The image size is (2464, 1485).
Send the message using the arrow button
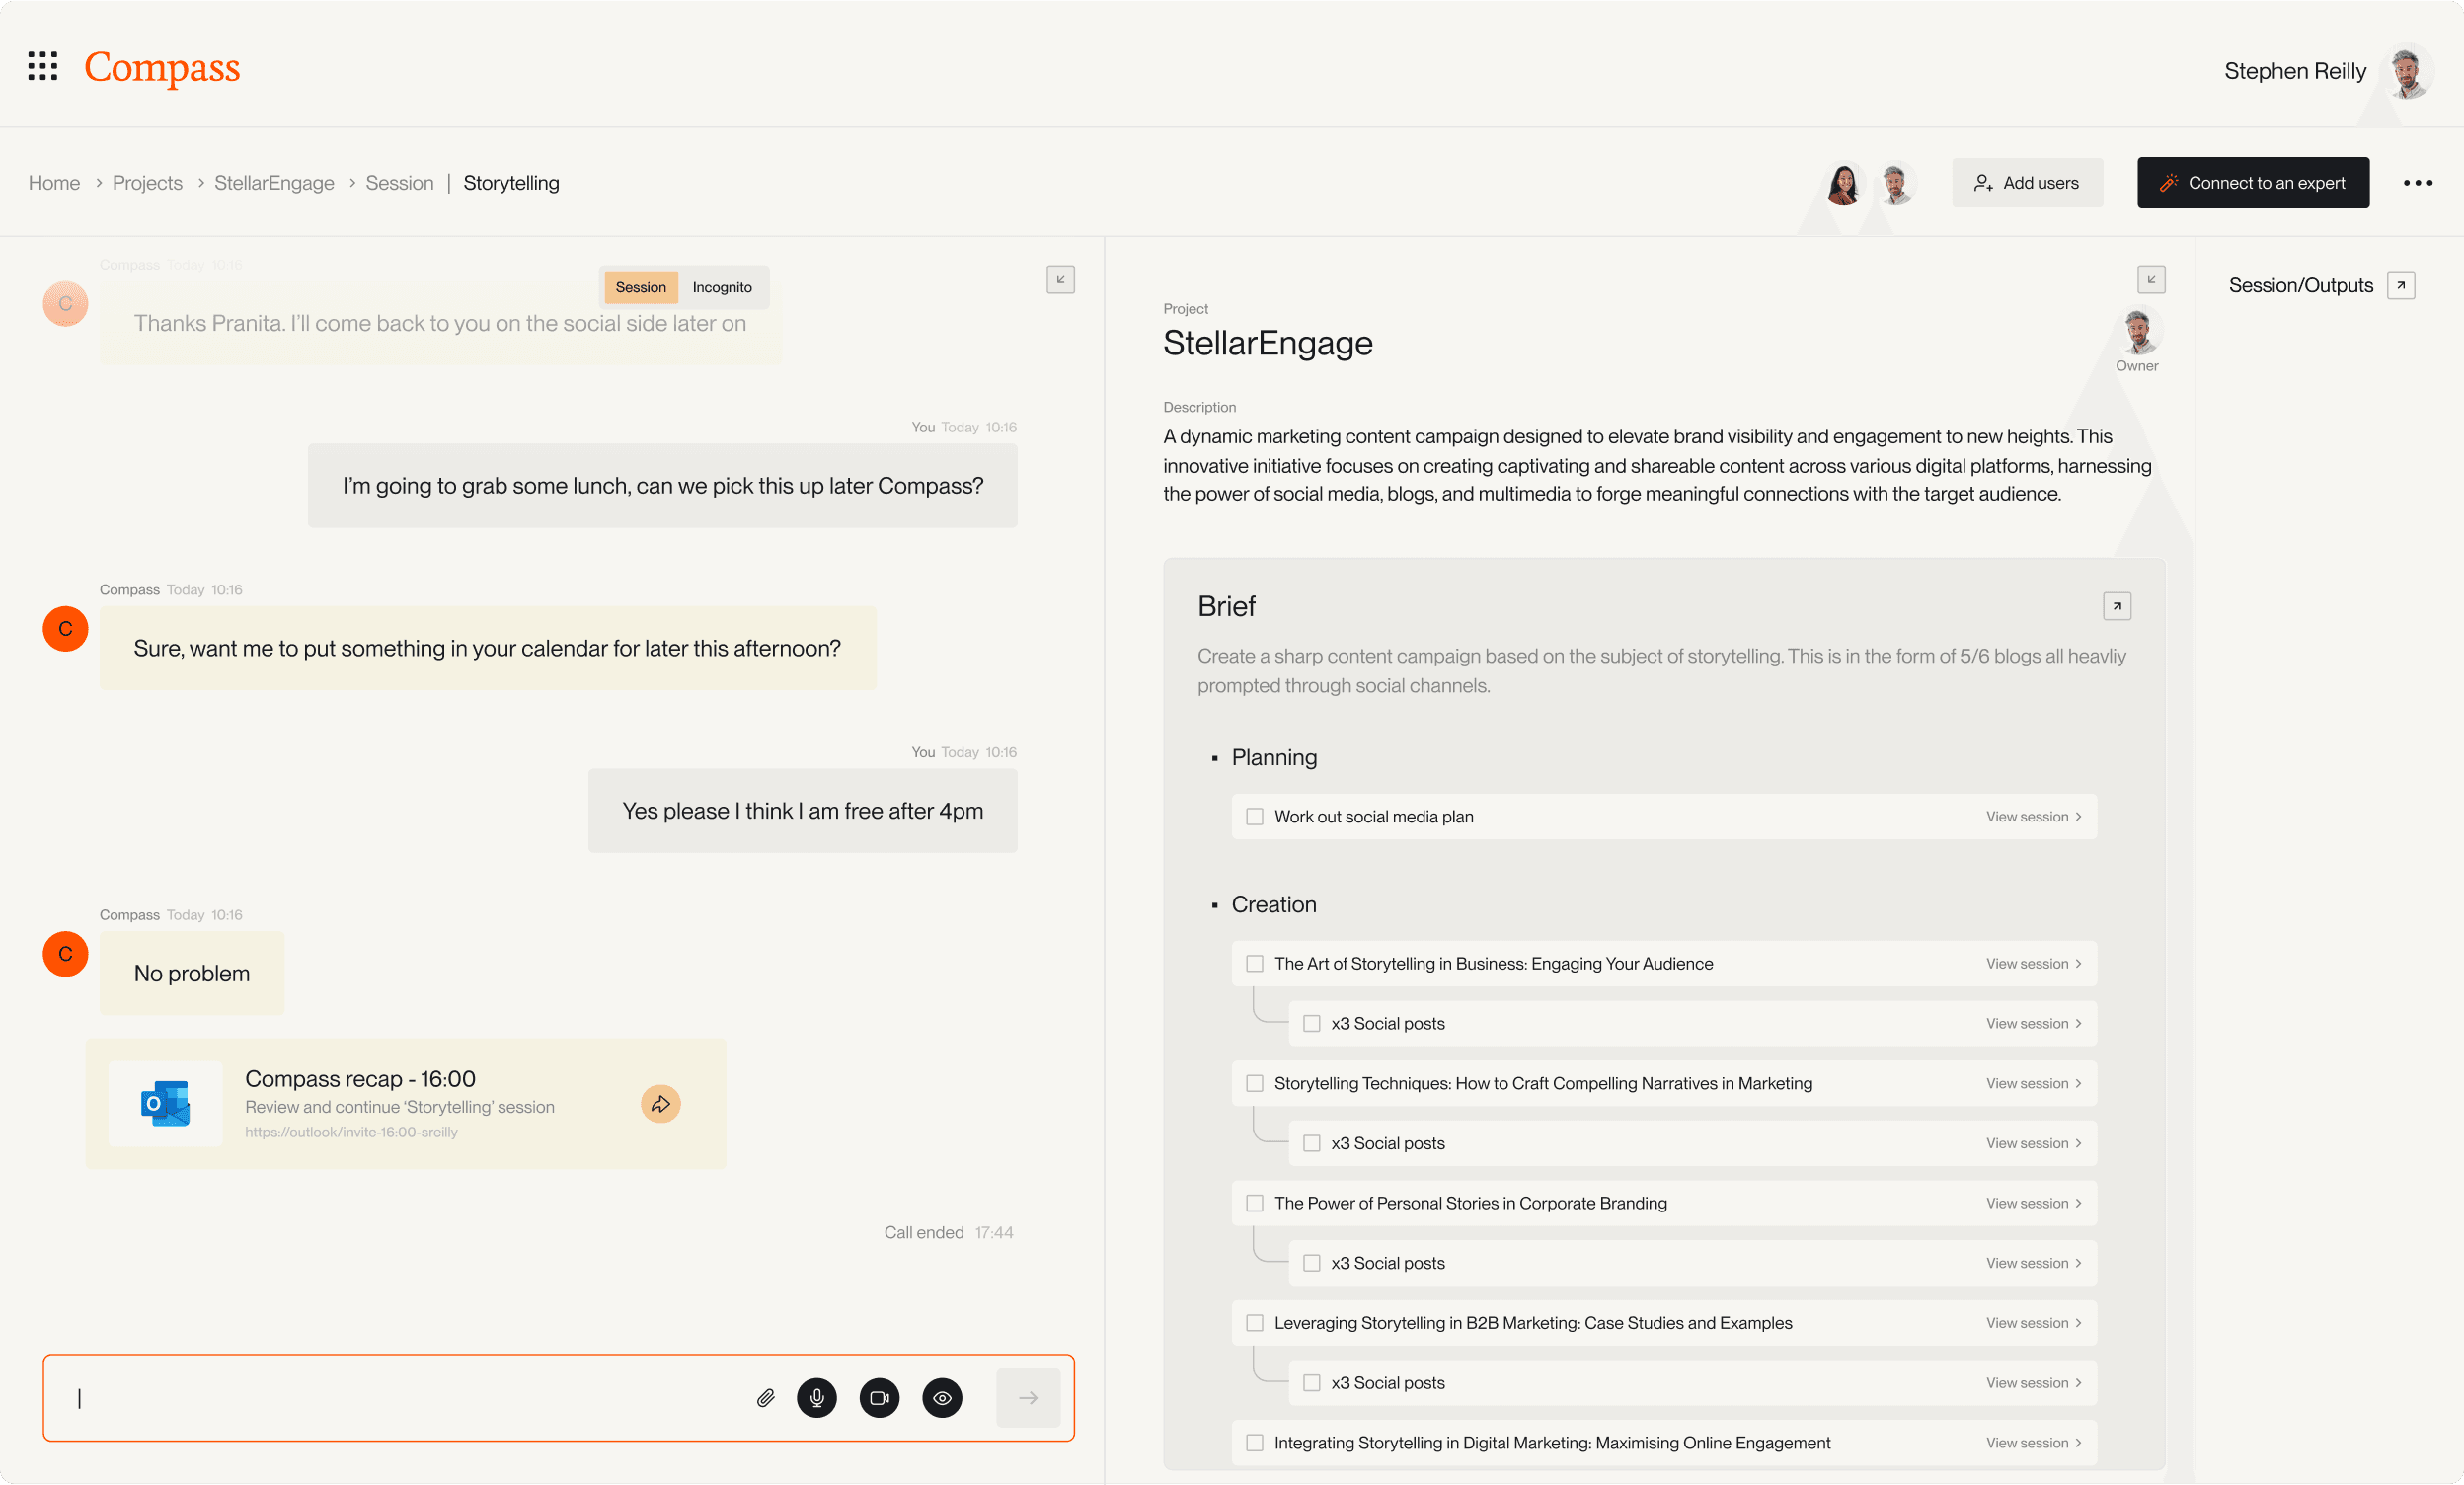coord(1028,1398)
